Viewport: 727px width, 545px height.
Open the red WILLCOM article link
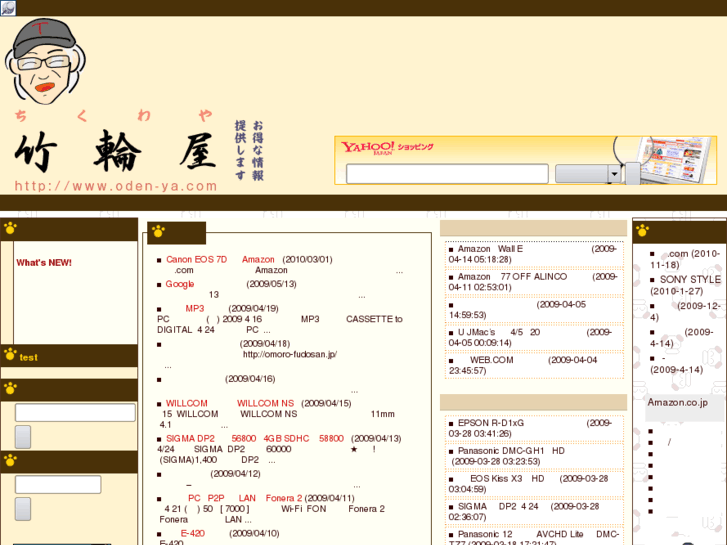[187, 403]
